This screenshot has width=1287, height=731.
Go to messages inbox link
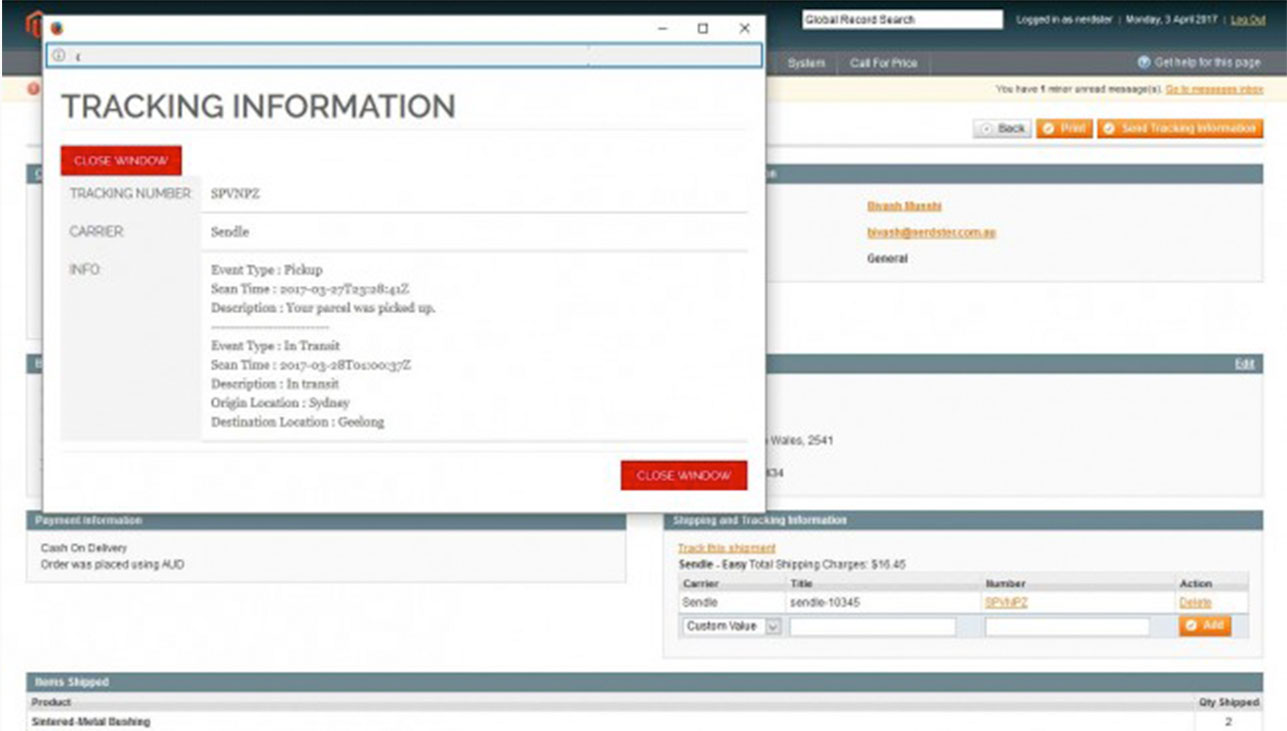1214,90
